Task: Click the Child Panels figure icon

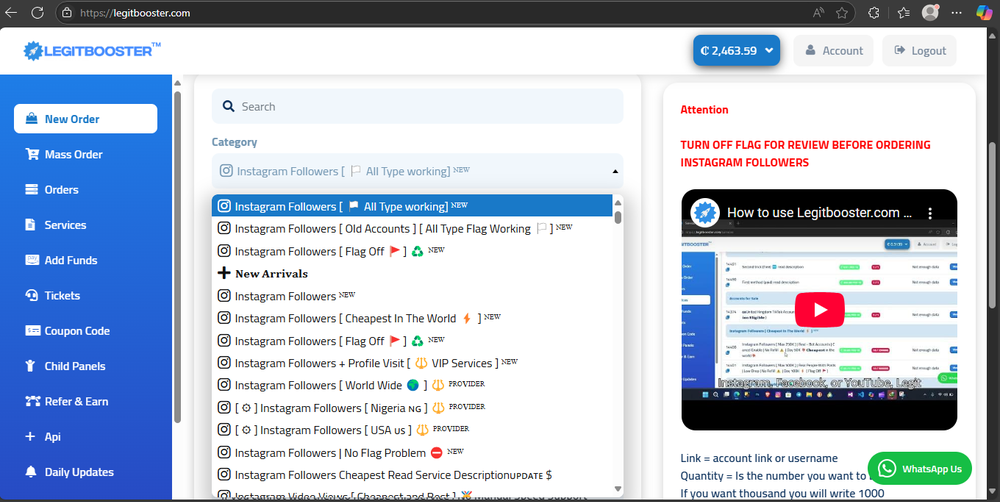Action: point(30,366)
